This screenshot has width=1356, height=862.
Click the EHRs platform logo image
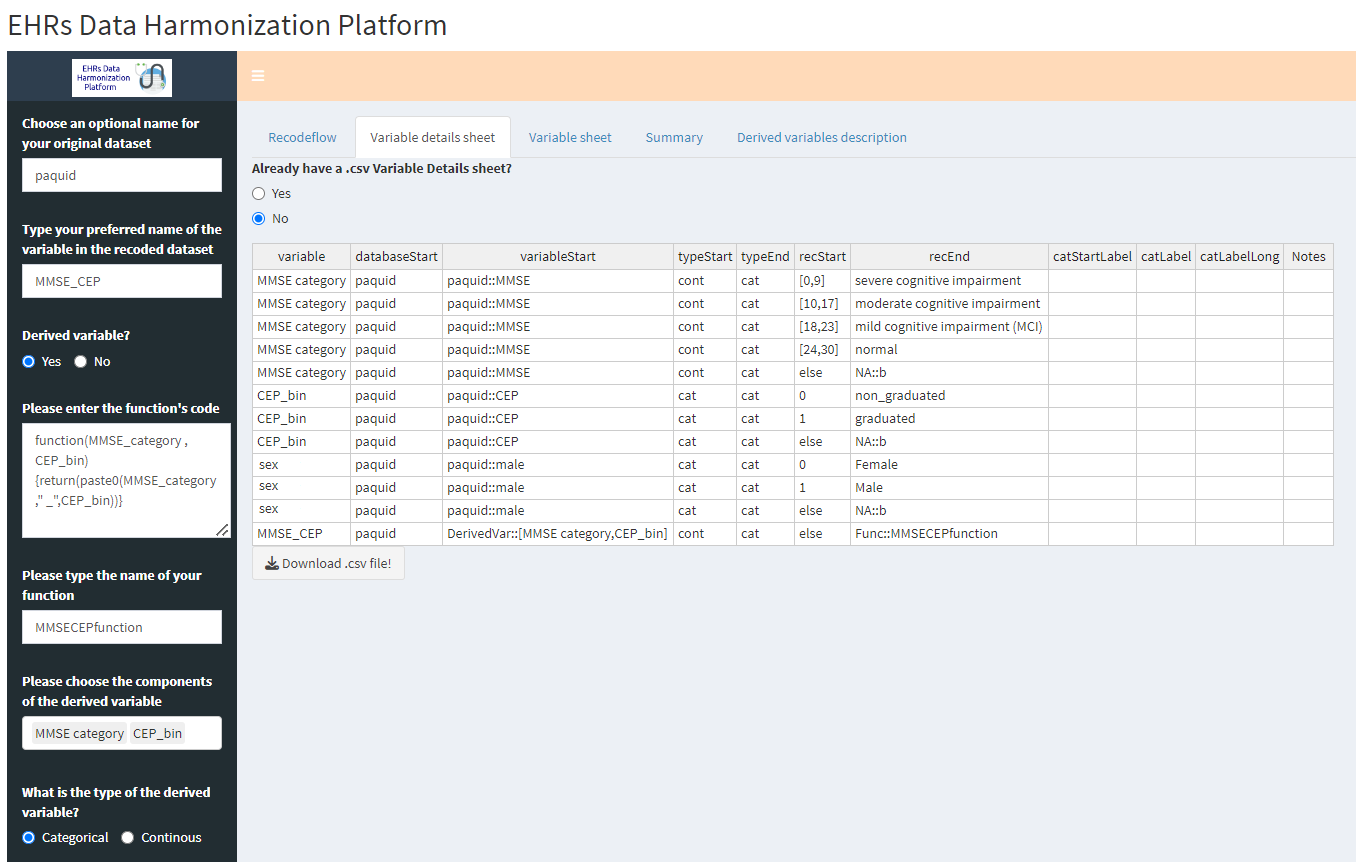[122, 78]
